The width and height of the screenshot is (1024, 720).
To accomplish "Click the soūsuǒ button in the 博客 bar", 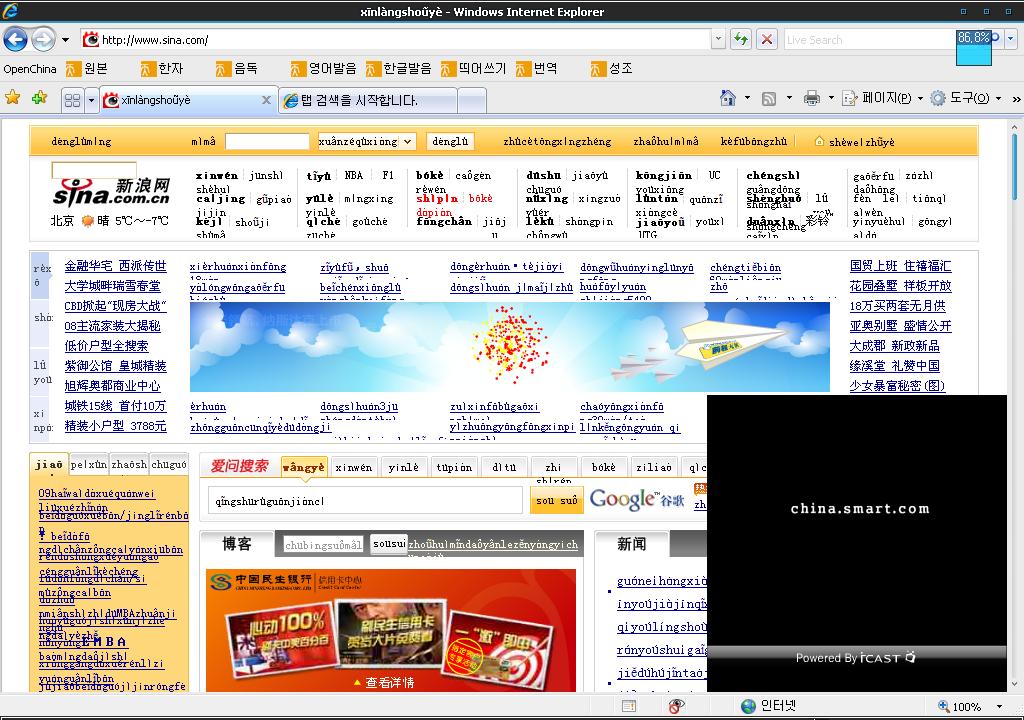I will click(389, 544).
